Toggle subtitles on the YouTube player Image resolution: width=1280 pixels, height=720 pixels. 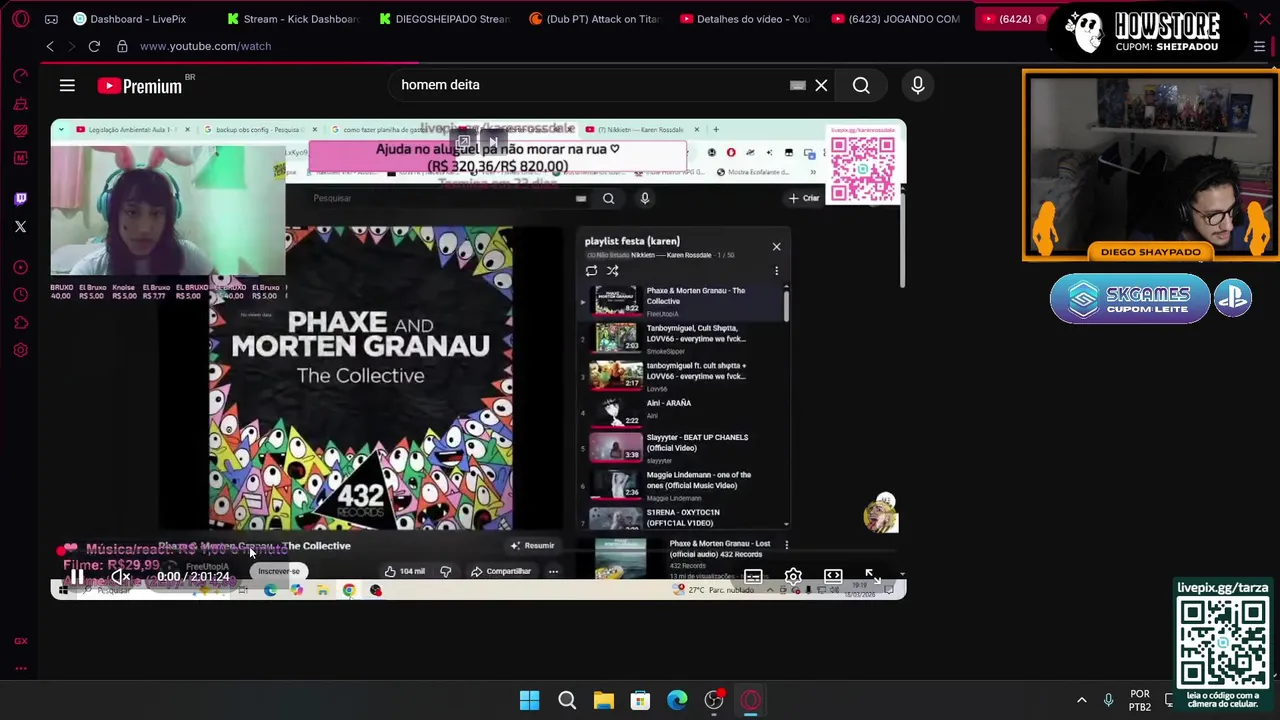tap(753, 577)
